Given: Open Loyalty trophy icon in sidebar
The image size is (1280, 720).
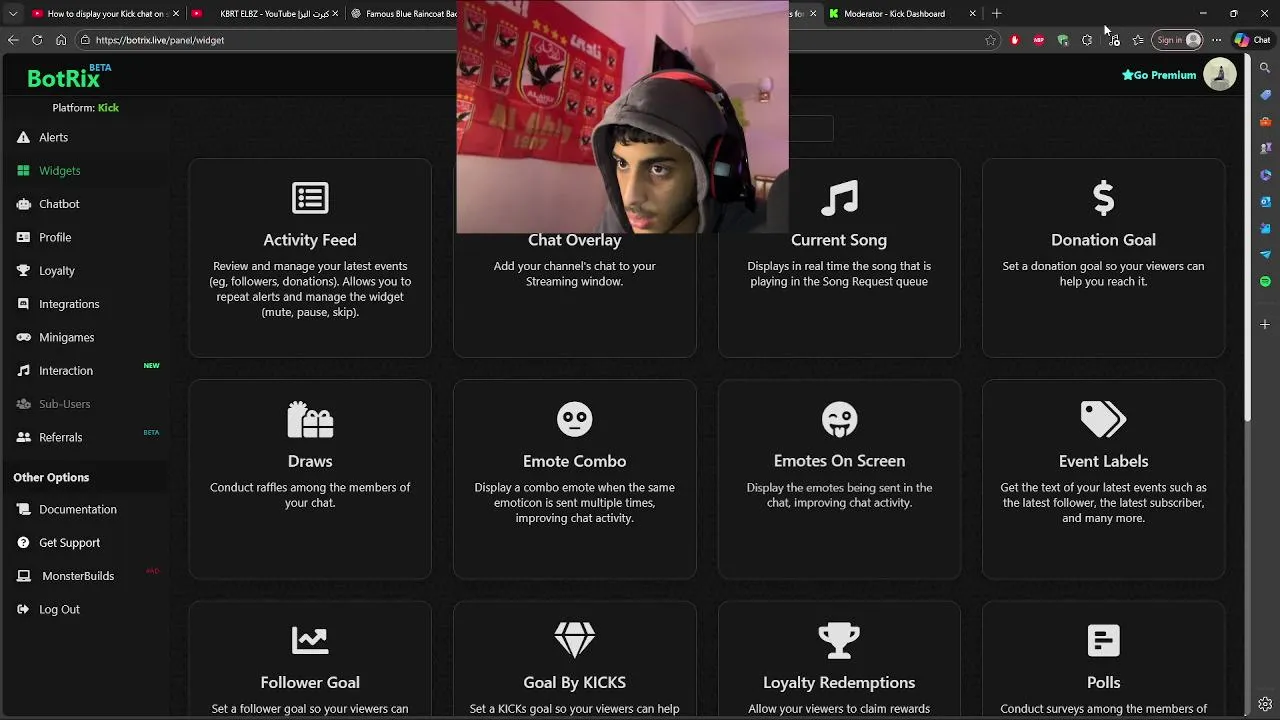Looking at the screenshot, I should click(x=24, y=271).
